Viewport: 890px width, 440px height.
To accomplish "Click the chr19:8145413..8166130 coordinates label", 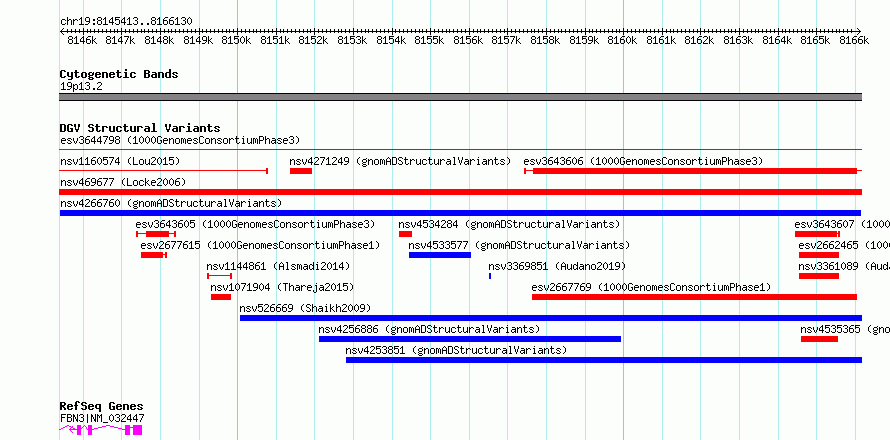I will coord(126,22).
